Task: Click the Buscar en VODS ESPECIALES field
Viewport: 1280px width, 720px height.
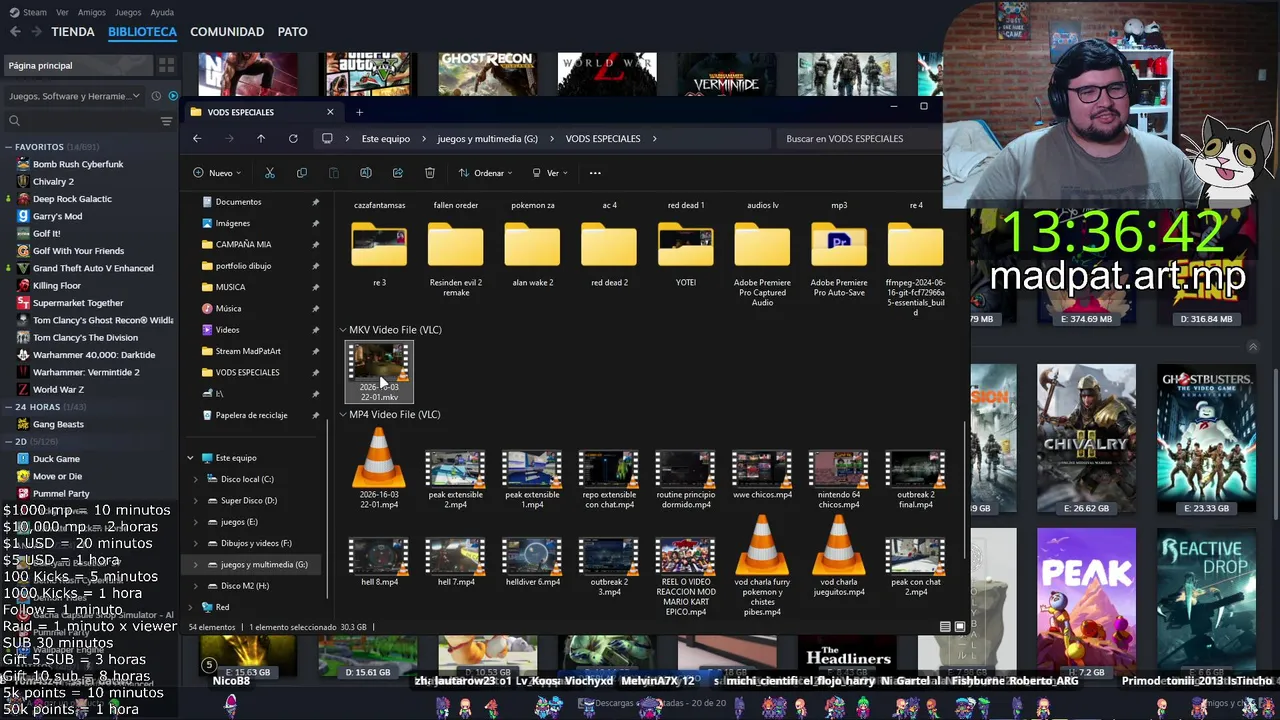Action: click(858, 138)
